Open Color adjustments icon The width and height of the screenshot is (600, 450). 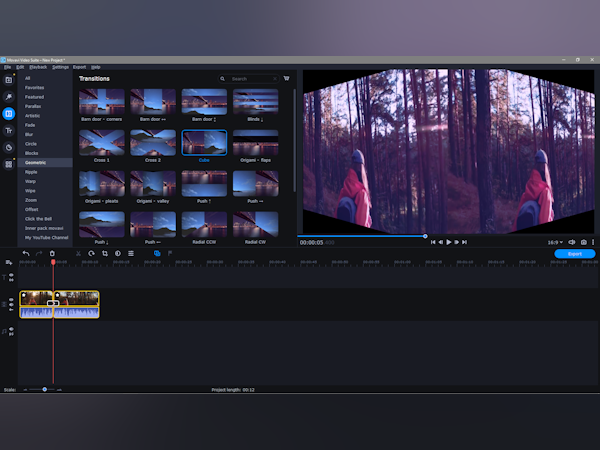point(118,253)
